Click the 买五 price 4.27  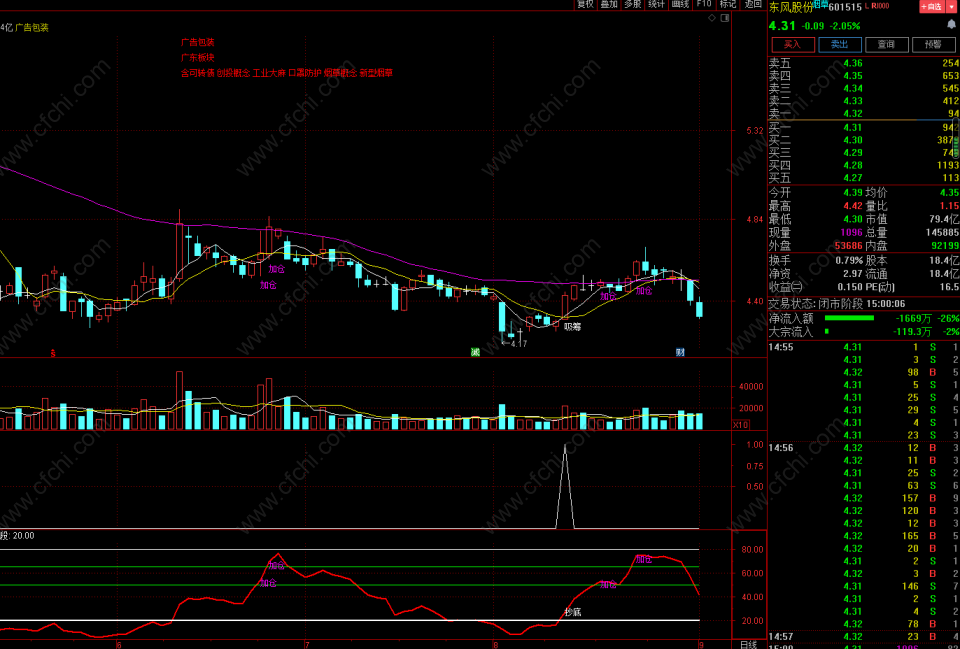(x=853, y=178)
